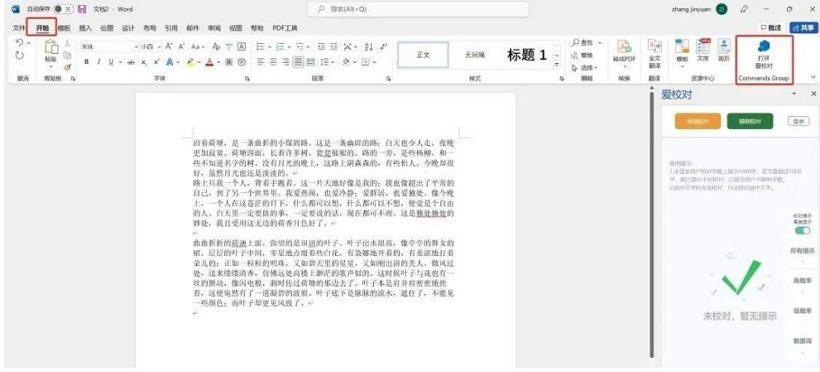The height and width of the screenshot is (372, 820).
Task: Apply bold with the B icon
Action: 86,62
